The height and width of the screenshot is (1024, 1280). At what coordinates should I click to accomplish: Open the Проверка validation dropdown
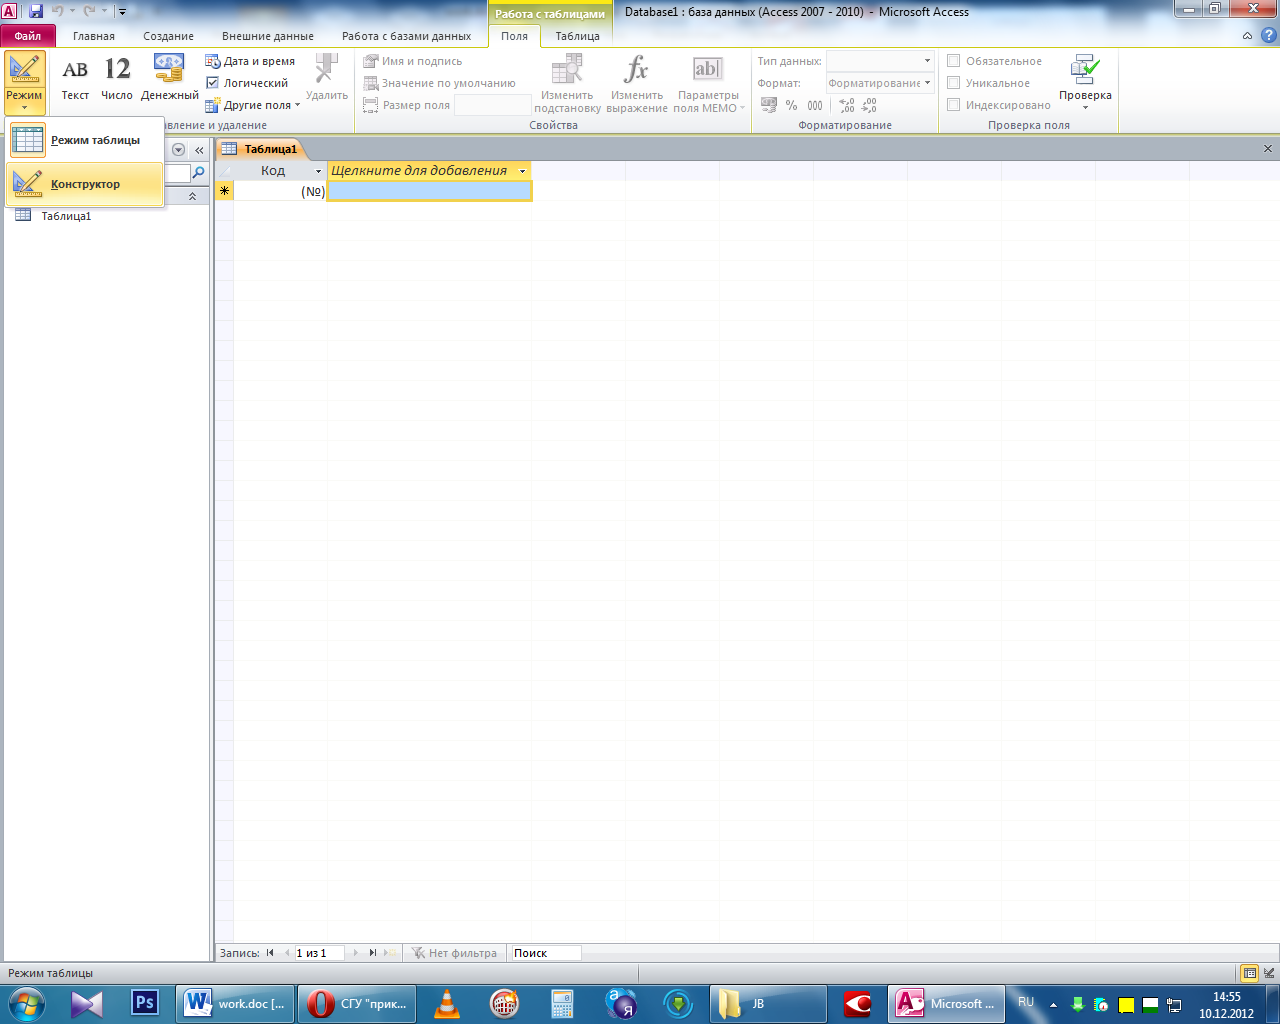click(1085, 83)
